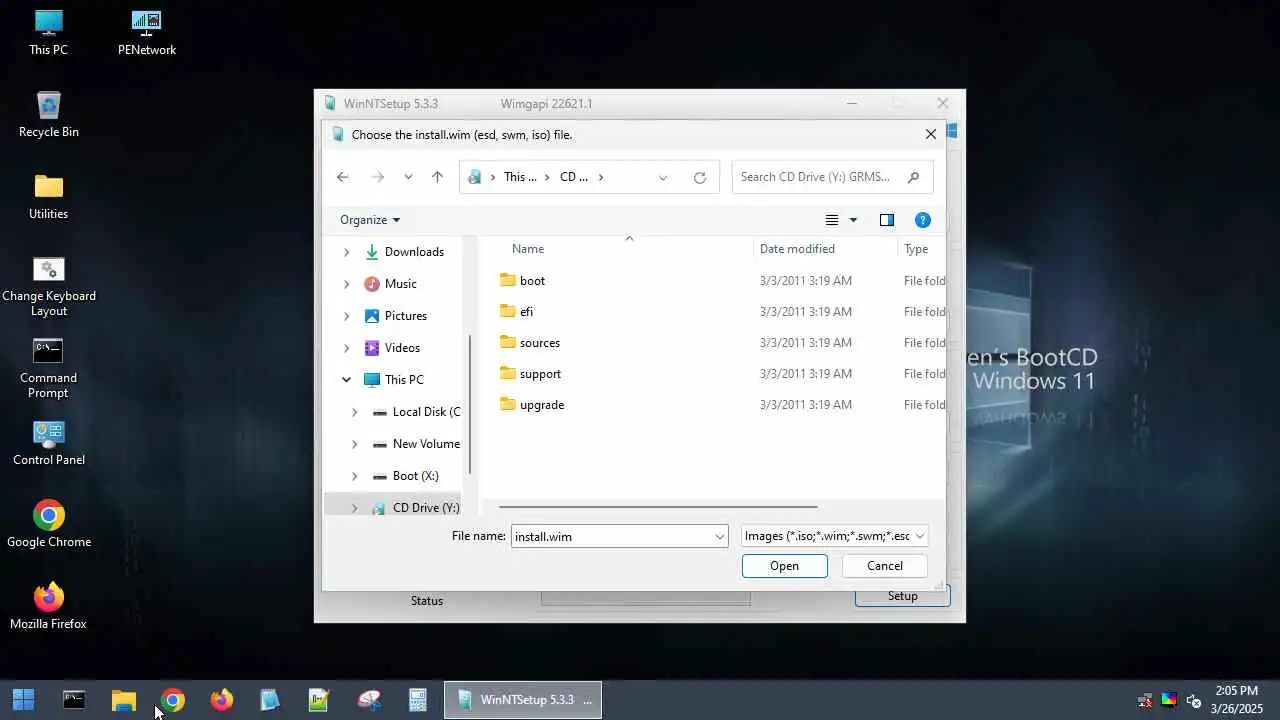
Task: Select the boot folder
Action: coord(532,281)
